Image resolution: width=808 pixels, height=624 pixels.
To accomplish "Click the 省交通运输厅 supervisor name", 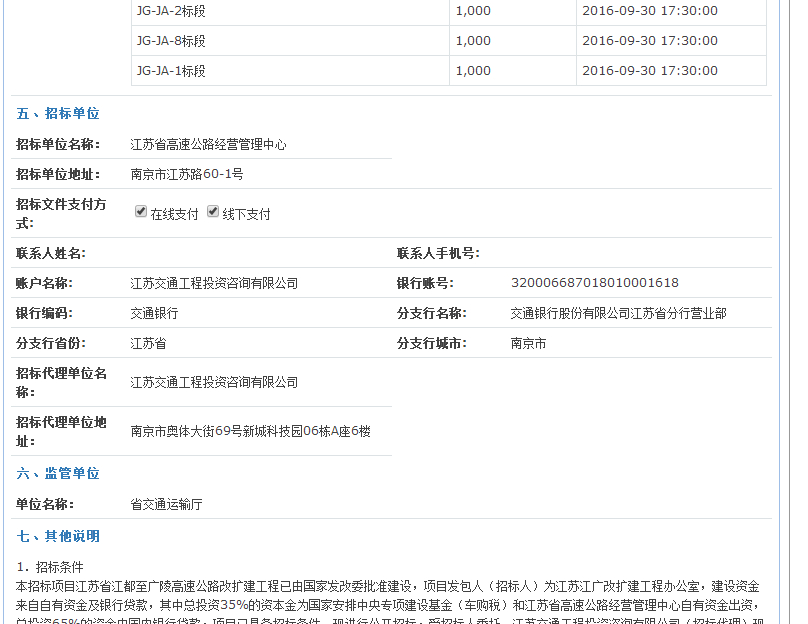I will click(166, 505).
